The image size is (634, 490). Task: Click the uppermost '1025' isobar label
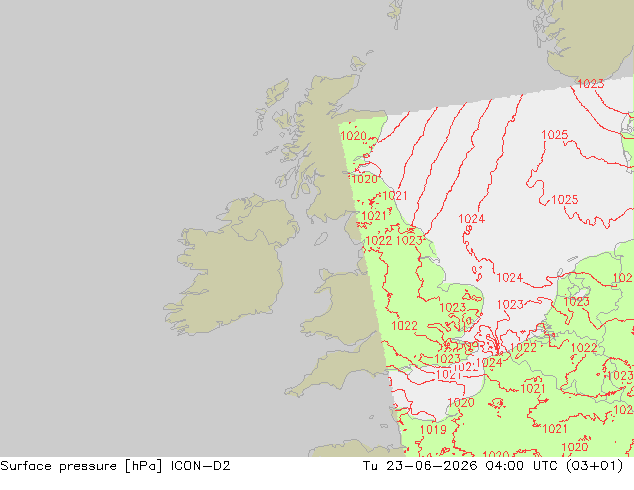(555, 135)
